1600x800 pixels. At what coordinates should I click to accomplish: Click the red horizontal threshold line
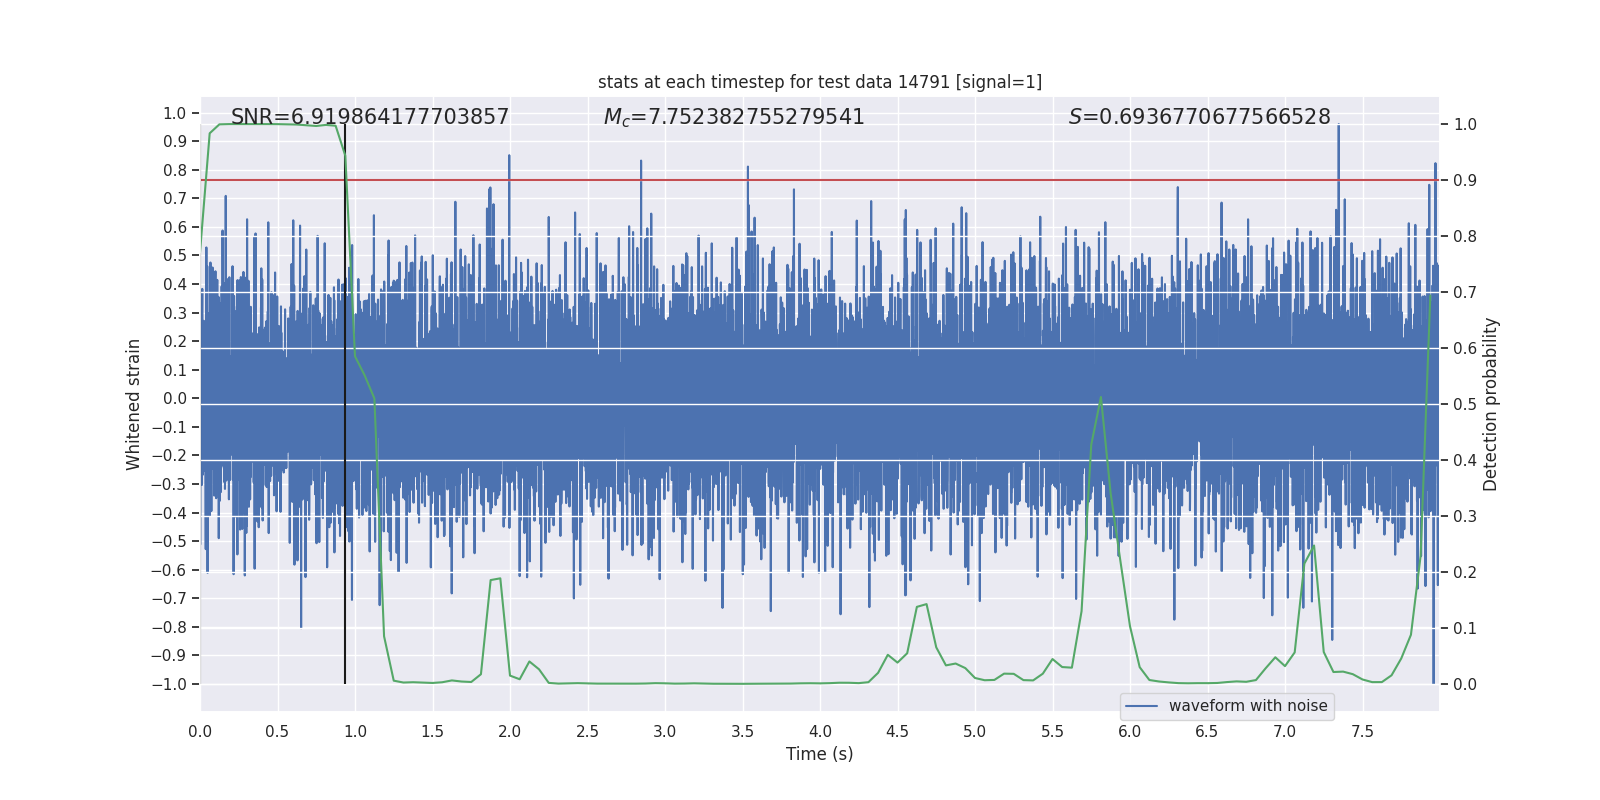click(x=900, y=181)
